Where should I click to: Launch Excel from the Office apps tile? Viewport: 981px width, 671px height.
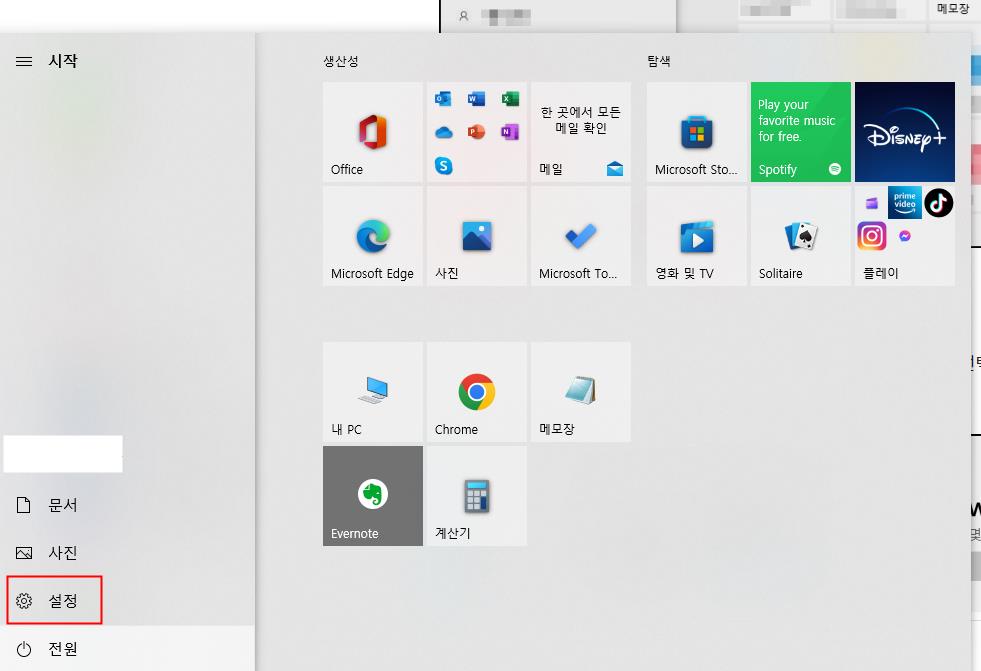[510, 99]
